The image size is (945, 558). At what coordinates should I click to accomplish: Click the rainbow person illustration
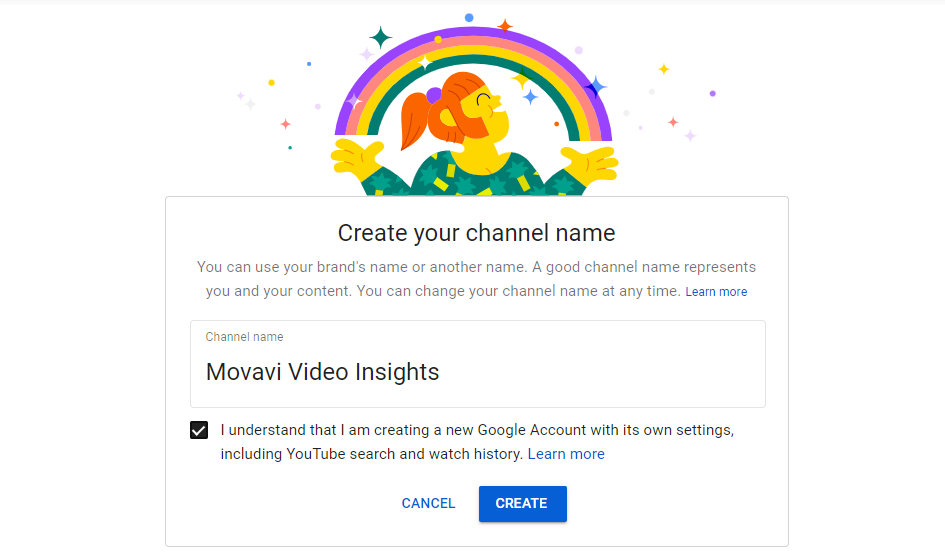click(x=475, y=105)
